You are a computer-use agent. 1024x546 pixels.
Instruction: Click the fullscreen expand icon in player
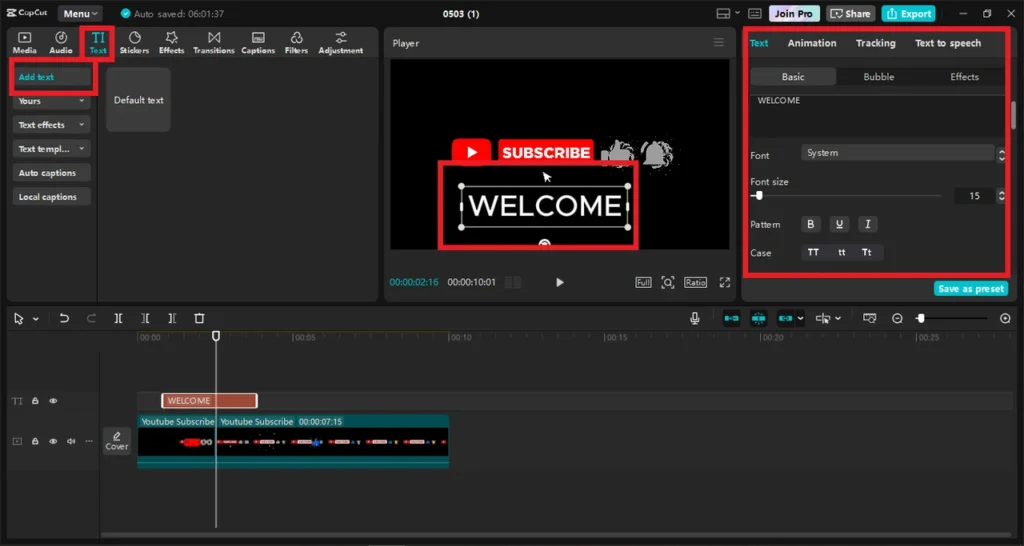coord(724,282)
